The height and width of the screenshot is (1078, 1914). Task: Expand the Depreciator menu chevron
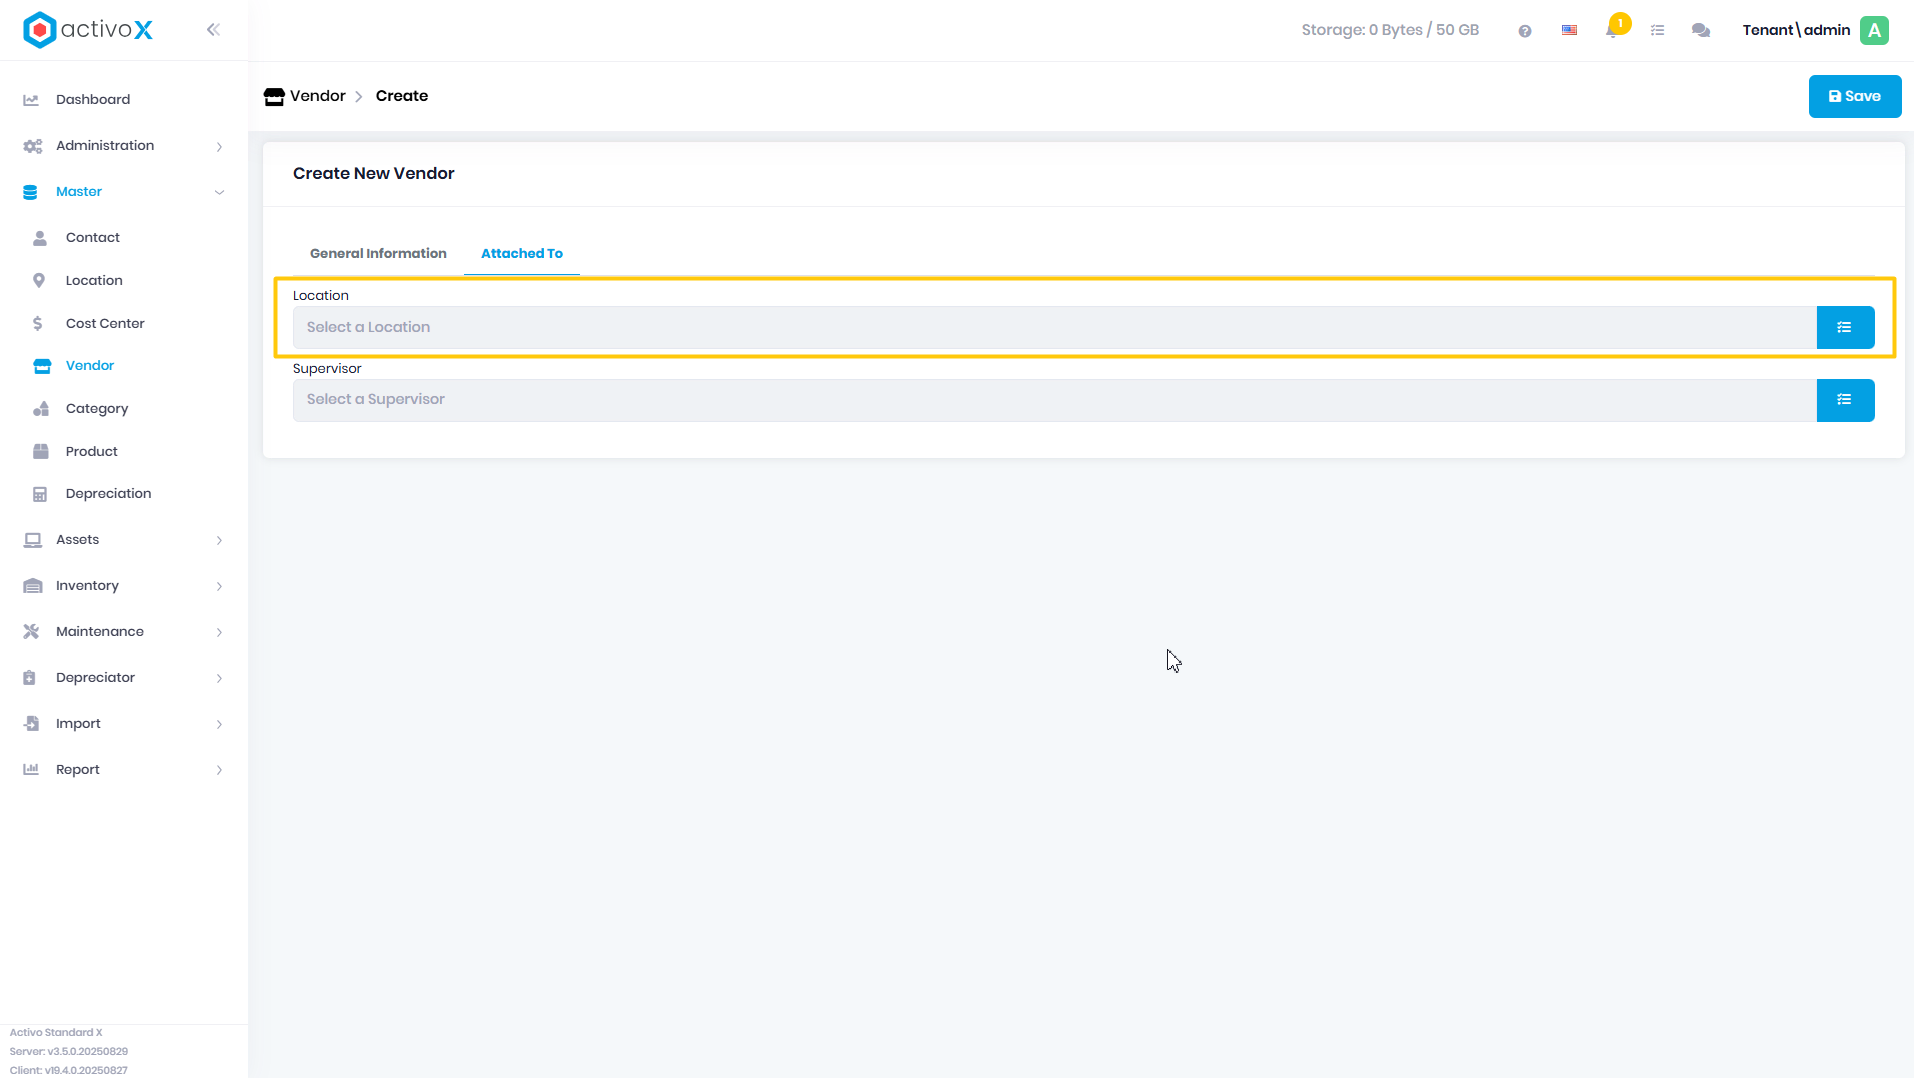(x=219, y=679)
